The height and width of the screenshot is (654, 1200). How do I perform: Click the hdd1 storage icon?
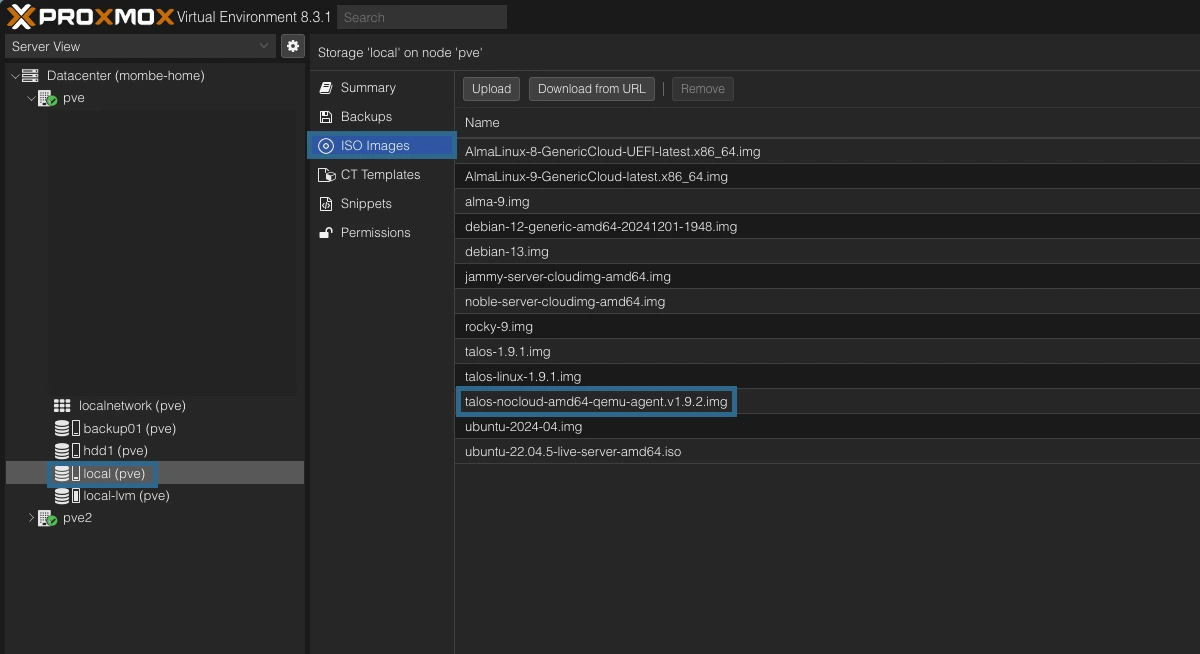(x=67, y=451)
